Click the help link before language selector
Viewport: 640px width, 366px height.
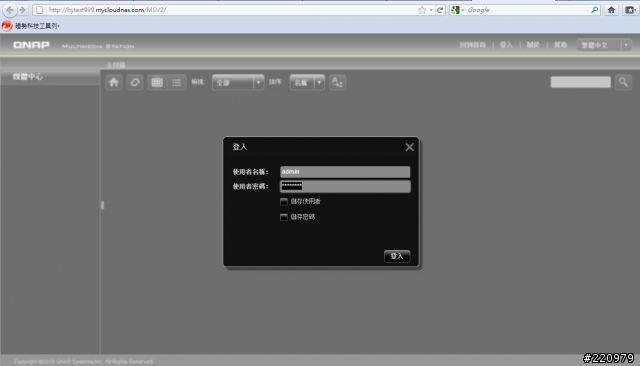(560, 45)
